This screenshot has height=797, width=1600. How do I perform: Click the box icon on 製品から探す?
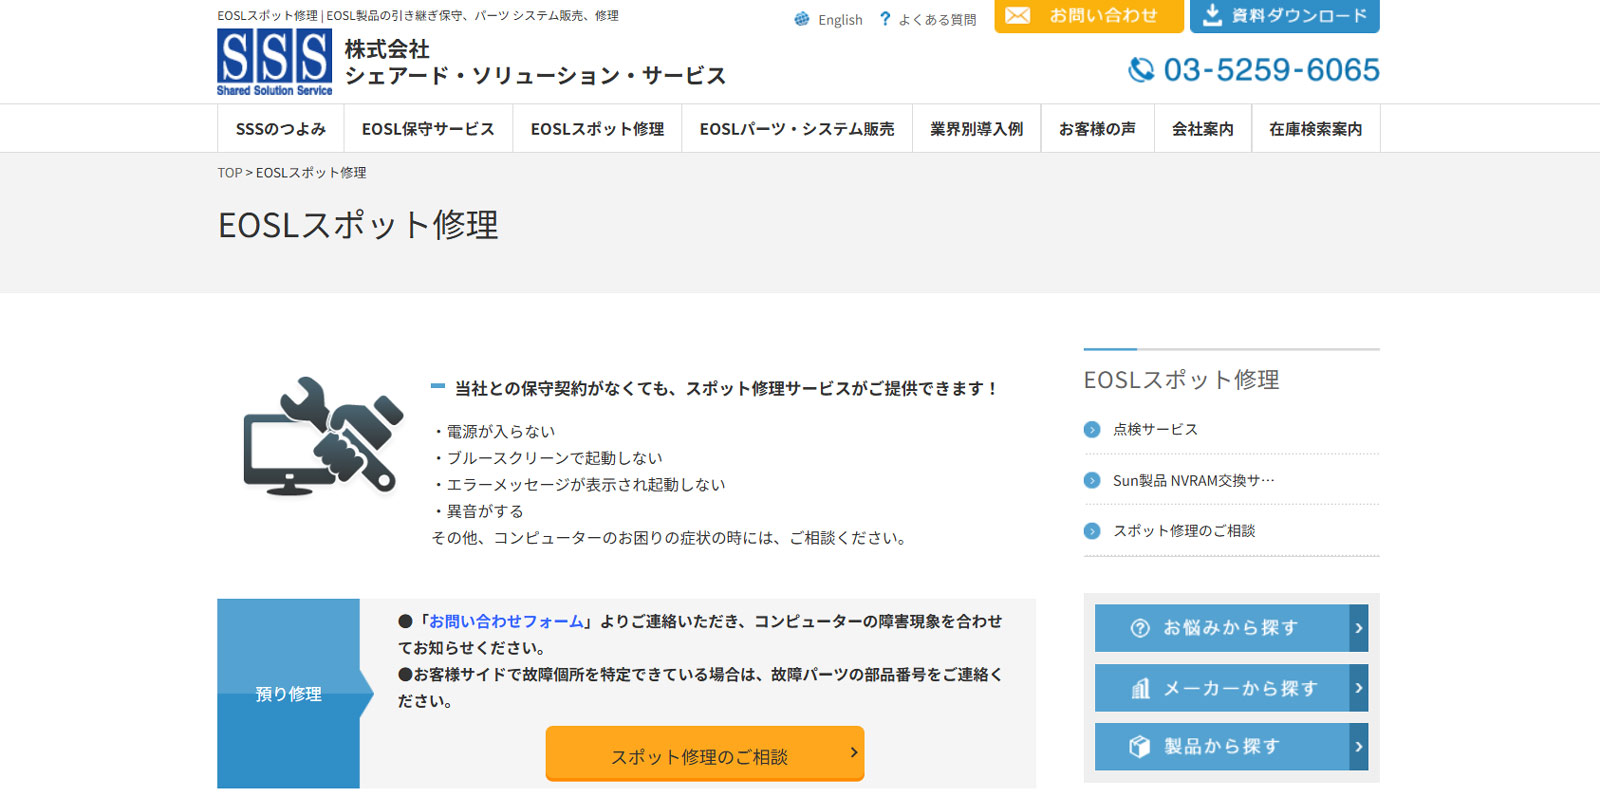click(1140, 747)
